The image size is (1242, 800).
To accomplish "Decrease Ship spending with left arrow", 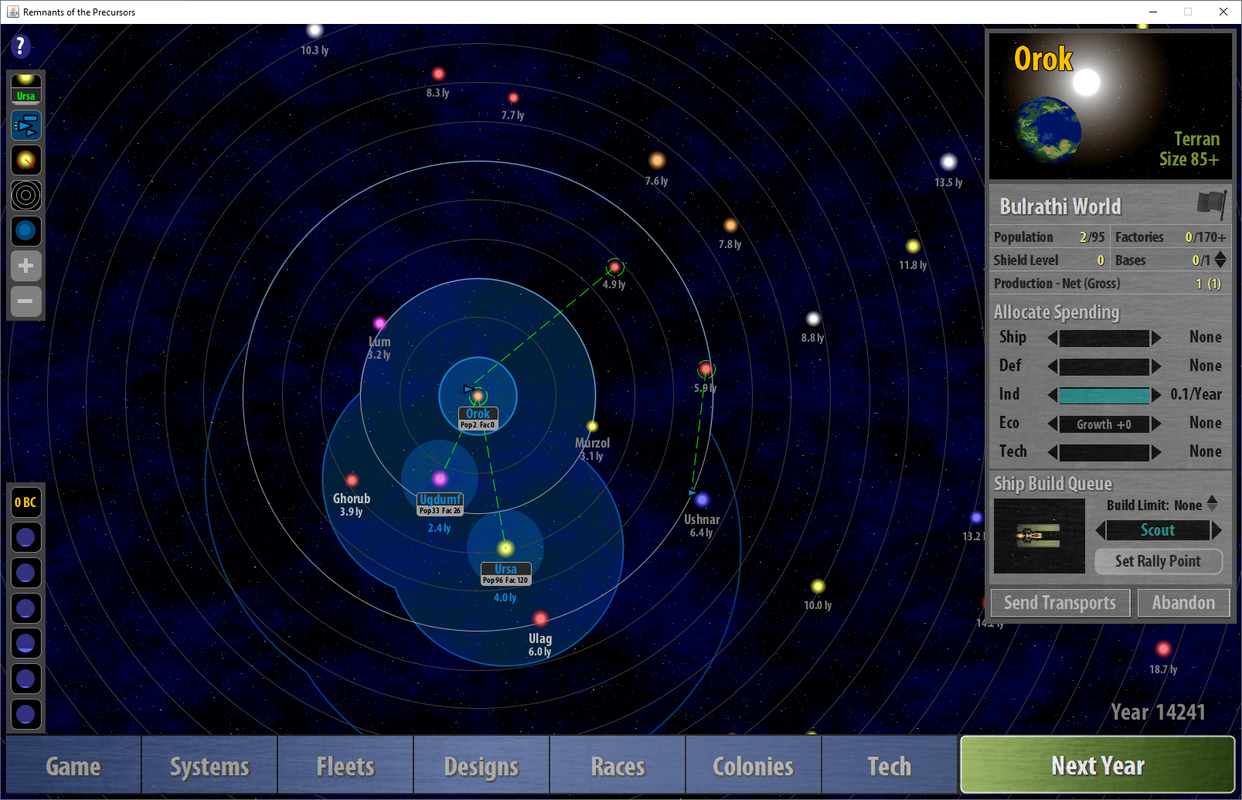I will point(1052,338).
